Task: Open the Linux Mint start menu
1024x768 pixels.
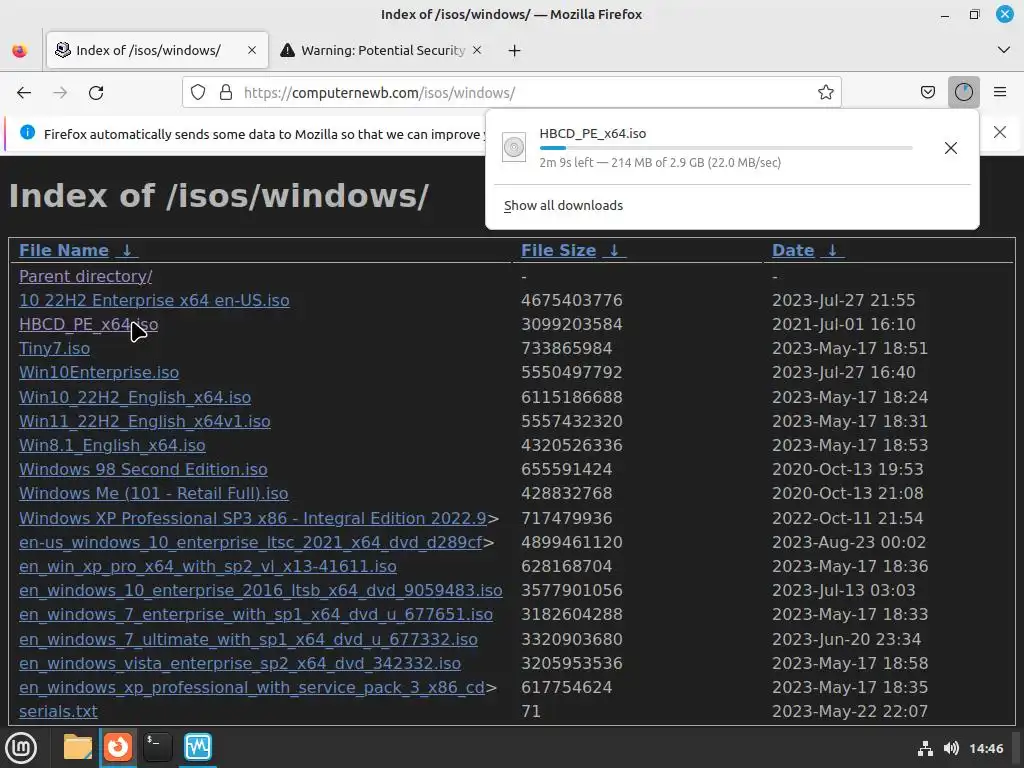Action: coord(21,747)
